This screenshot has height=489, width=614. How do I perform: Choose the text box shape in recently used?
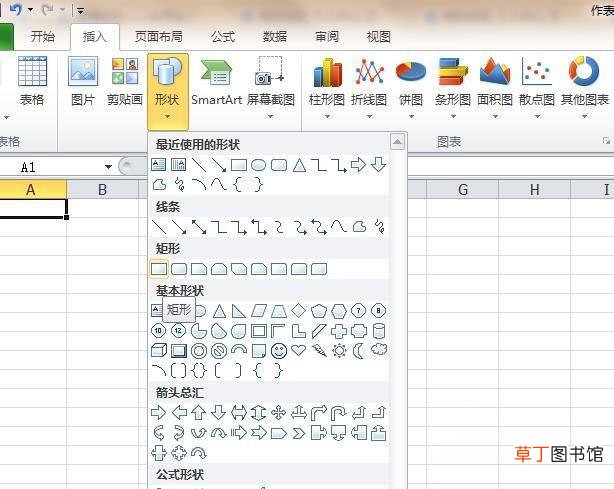tap(159, 165)
